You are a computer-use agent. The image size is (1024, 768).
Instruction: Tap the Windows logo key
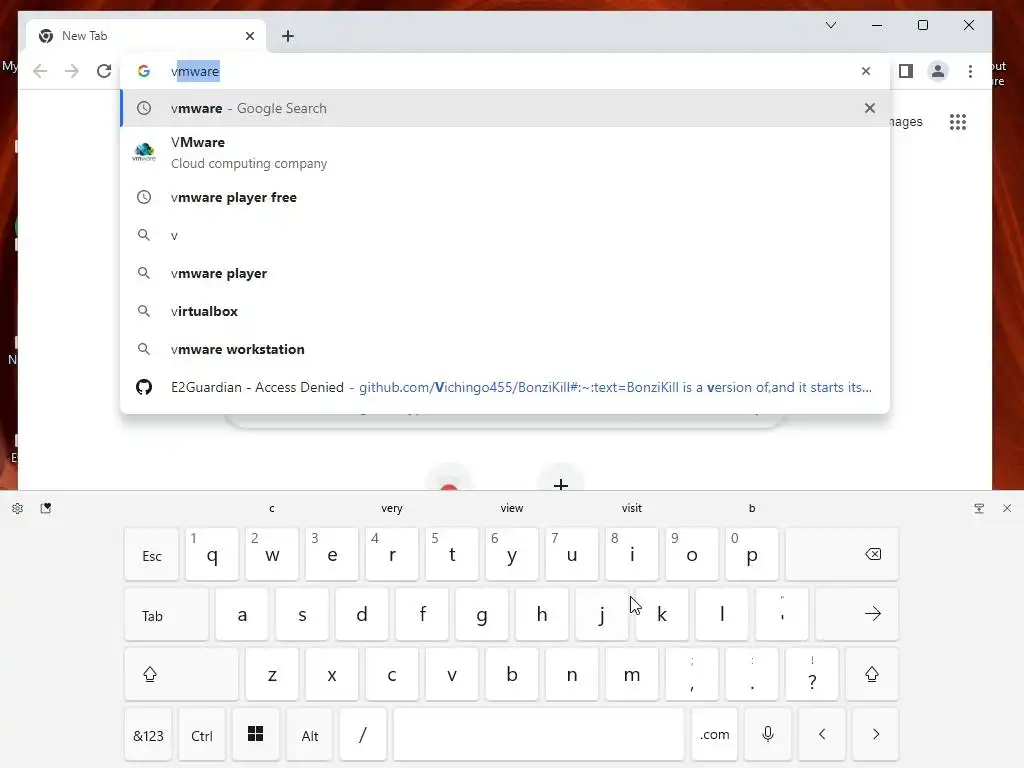(255, 735)
